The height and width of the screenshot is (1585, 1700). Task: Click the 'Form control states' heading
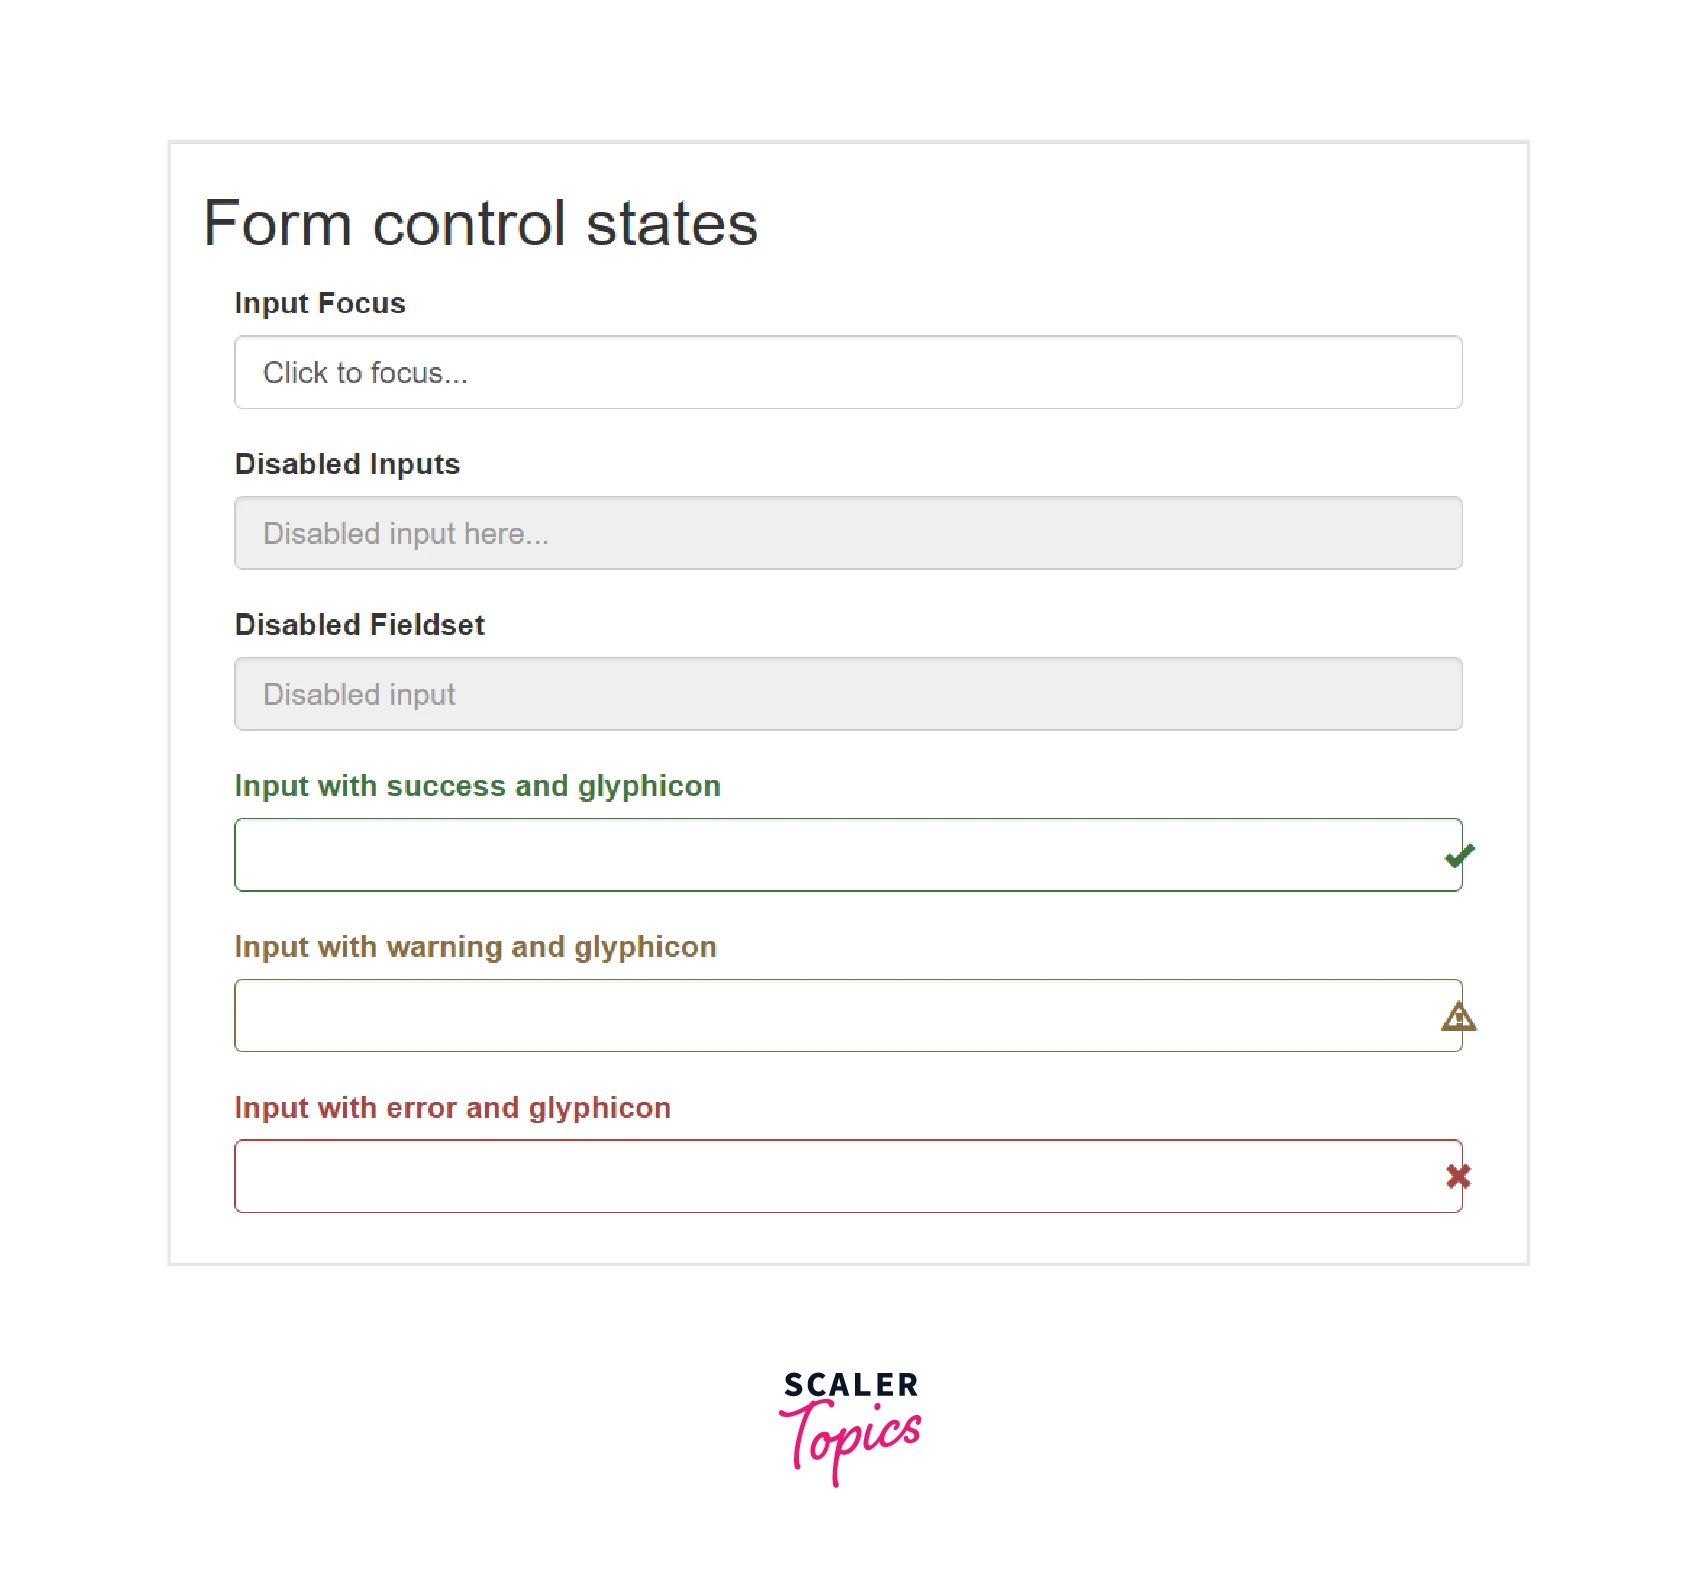tap(480, 223)
